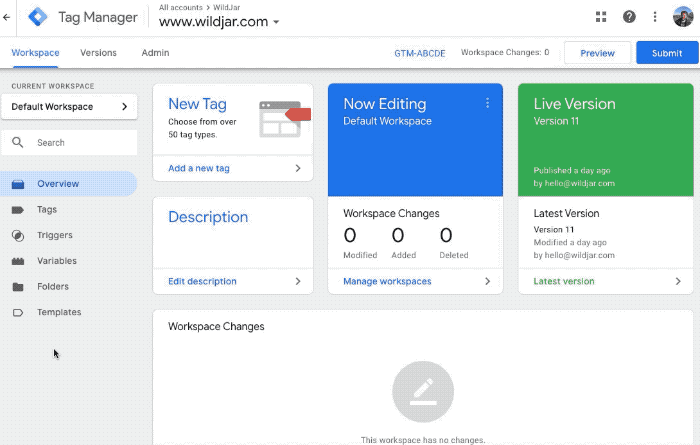Open the Now Editing three-dot menu
Image resolution: width=700 pixels, height=445 pixels.
point(488,103)
